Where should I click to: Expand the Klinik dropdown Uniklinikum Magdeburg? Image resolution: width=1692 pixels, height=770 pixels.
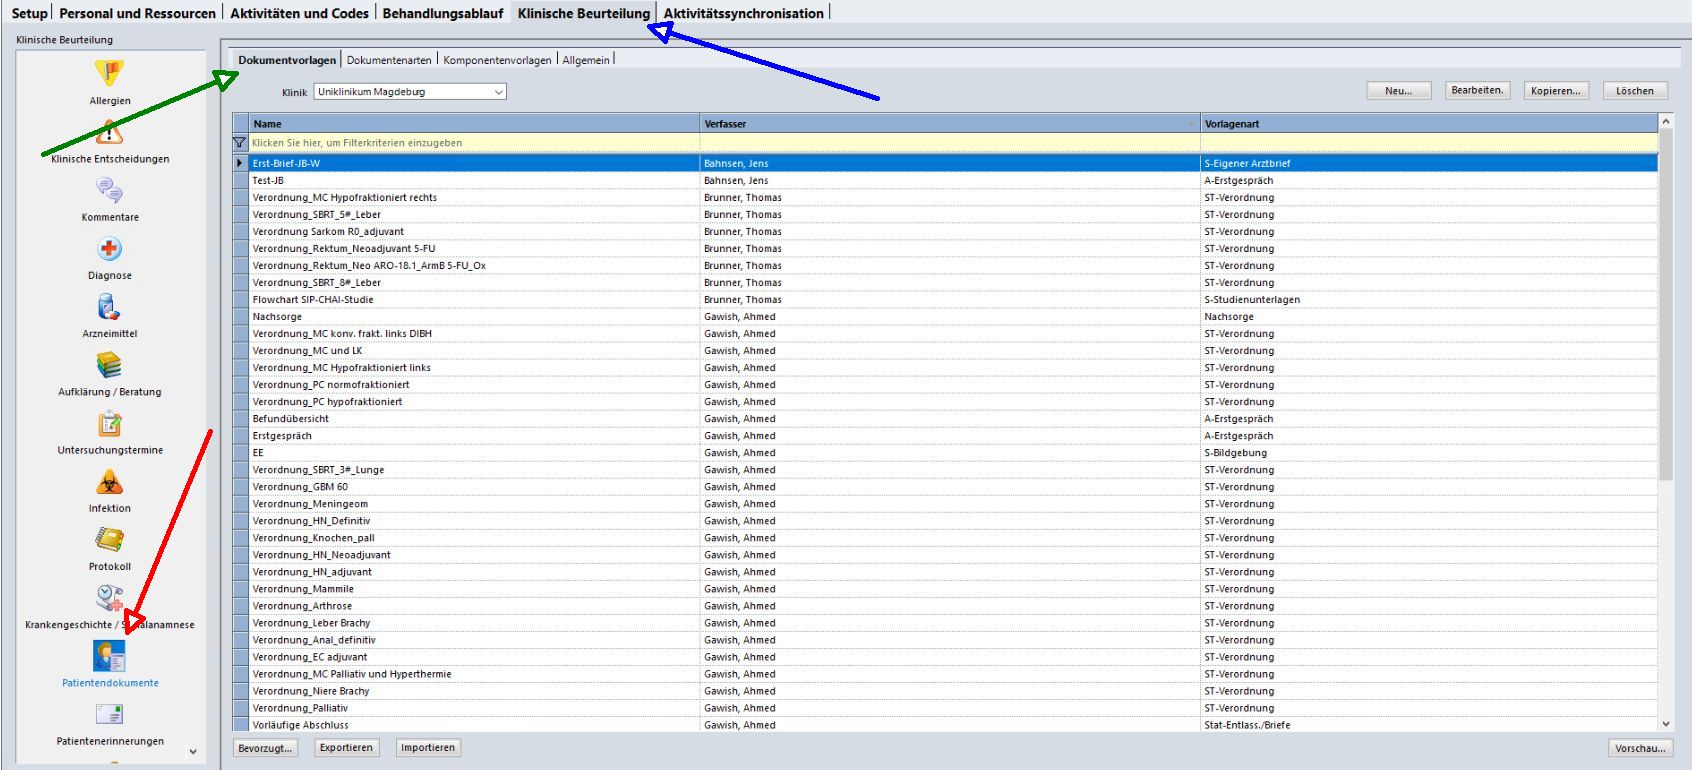[498, 92]
